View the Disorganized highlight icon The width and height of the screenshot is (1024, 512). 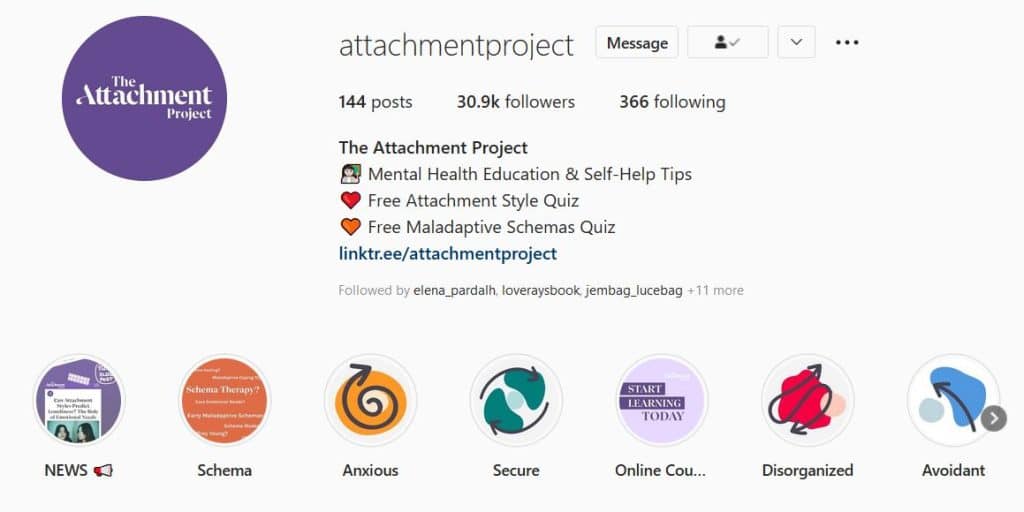(807, 400)
